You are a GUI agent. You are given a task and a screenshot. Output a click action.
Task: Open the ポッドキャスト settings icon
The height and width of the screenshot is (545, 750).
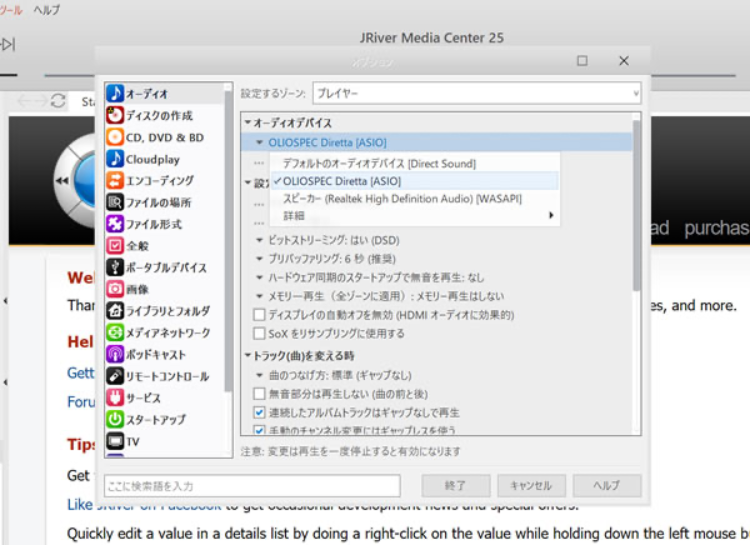pyautogui.click(x=115, y=354)
